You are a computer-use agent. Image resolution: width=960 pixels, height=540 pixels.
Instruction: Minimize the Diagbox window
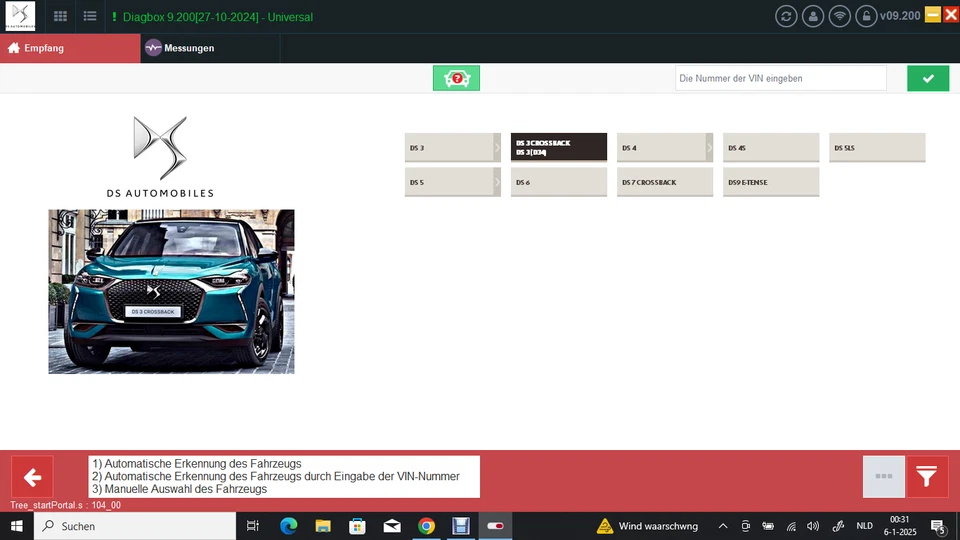pos(932,15)
